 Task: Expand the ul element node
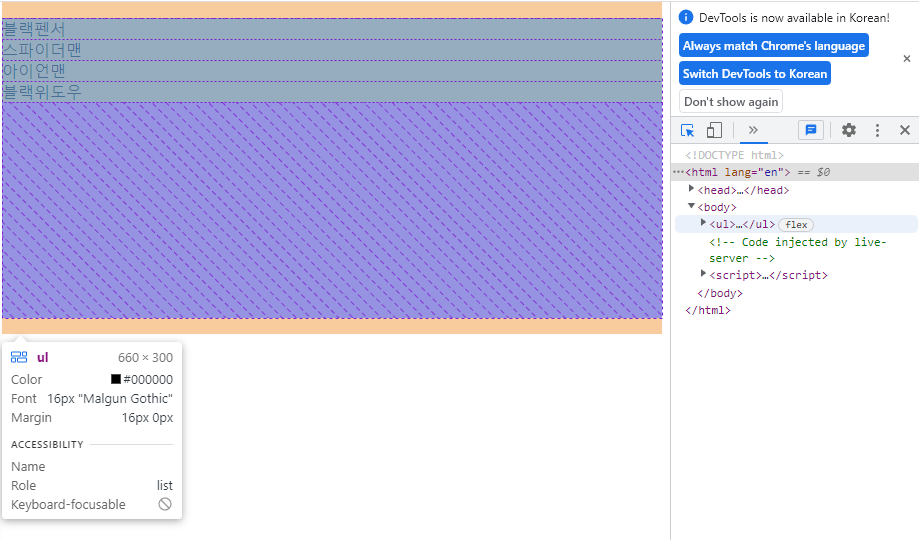point(703,223)
